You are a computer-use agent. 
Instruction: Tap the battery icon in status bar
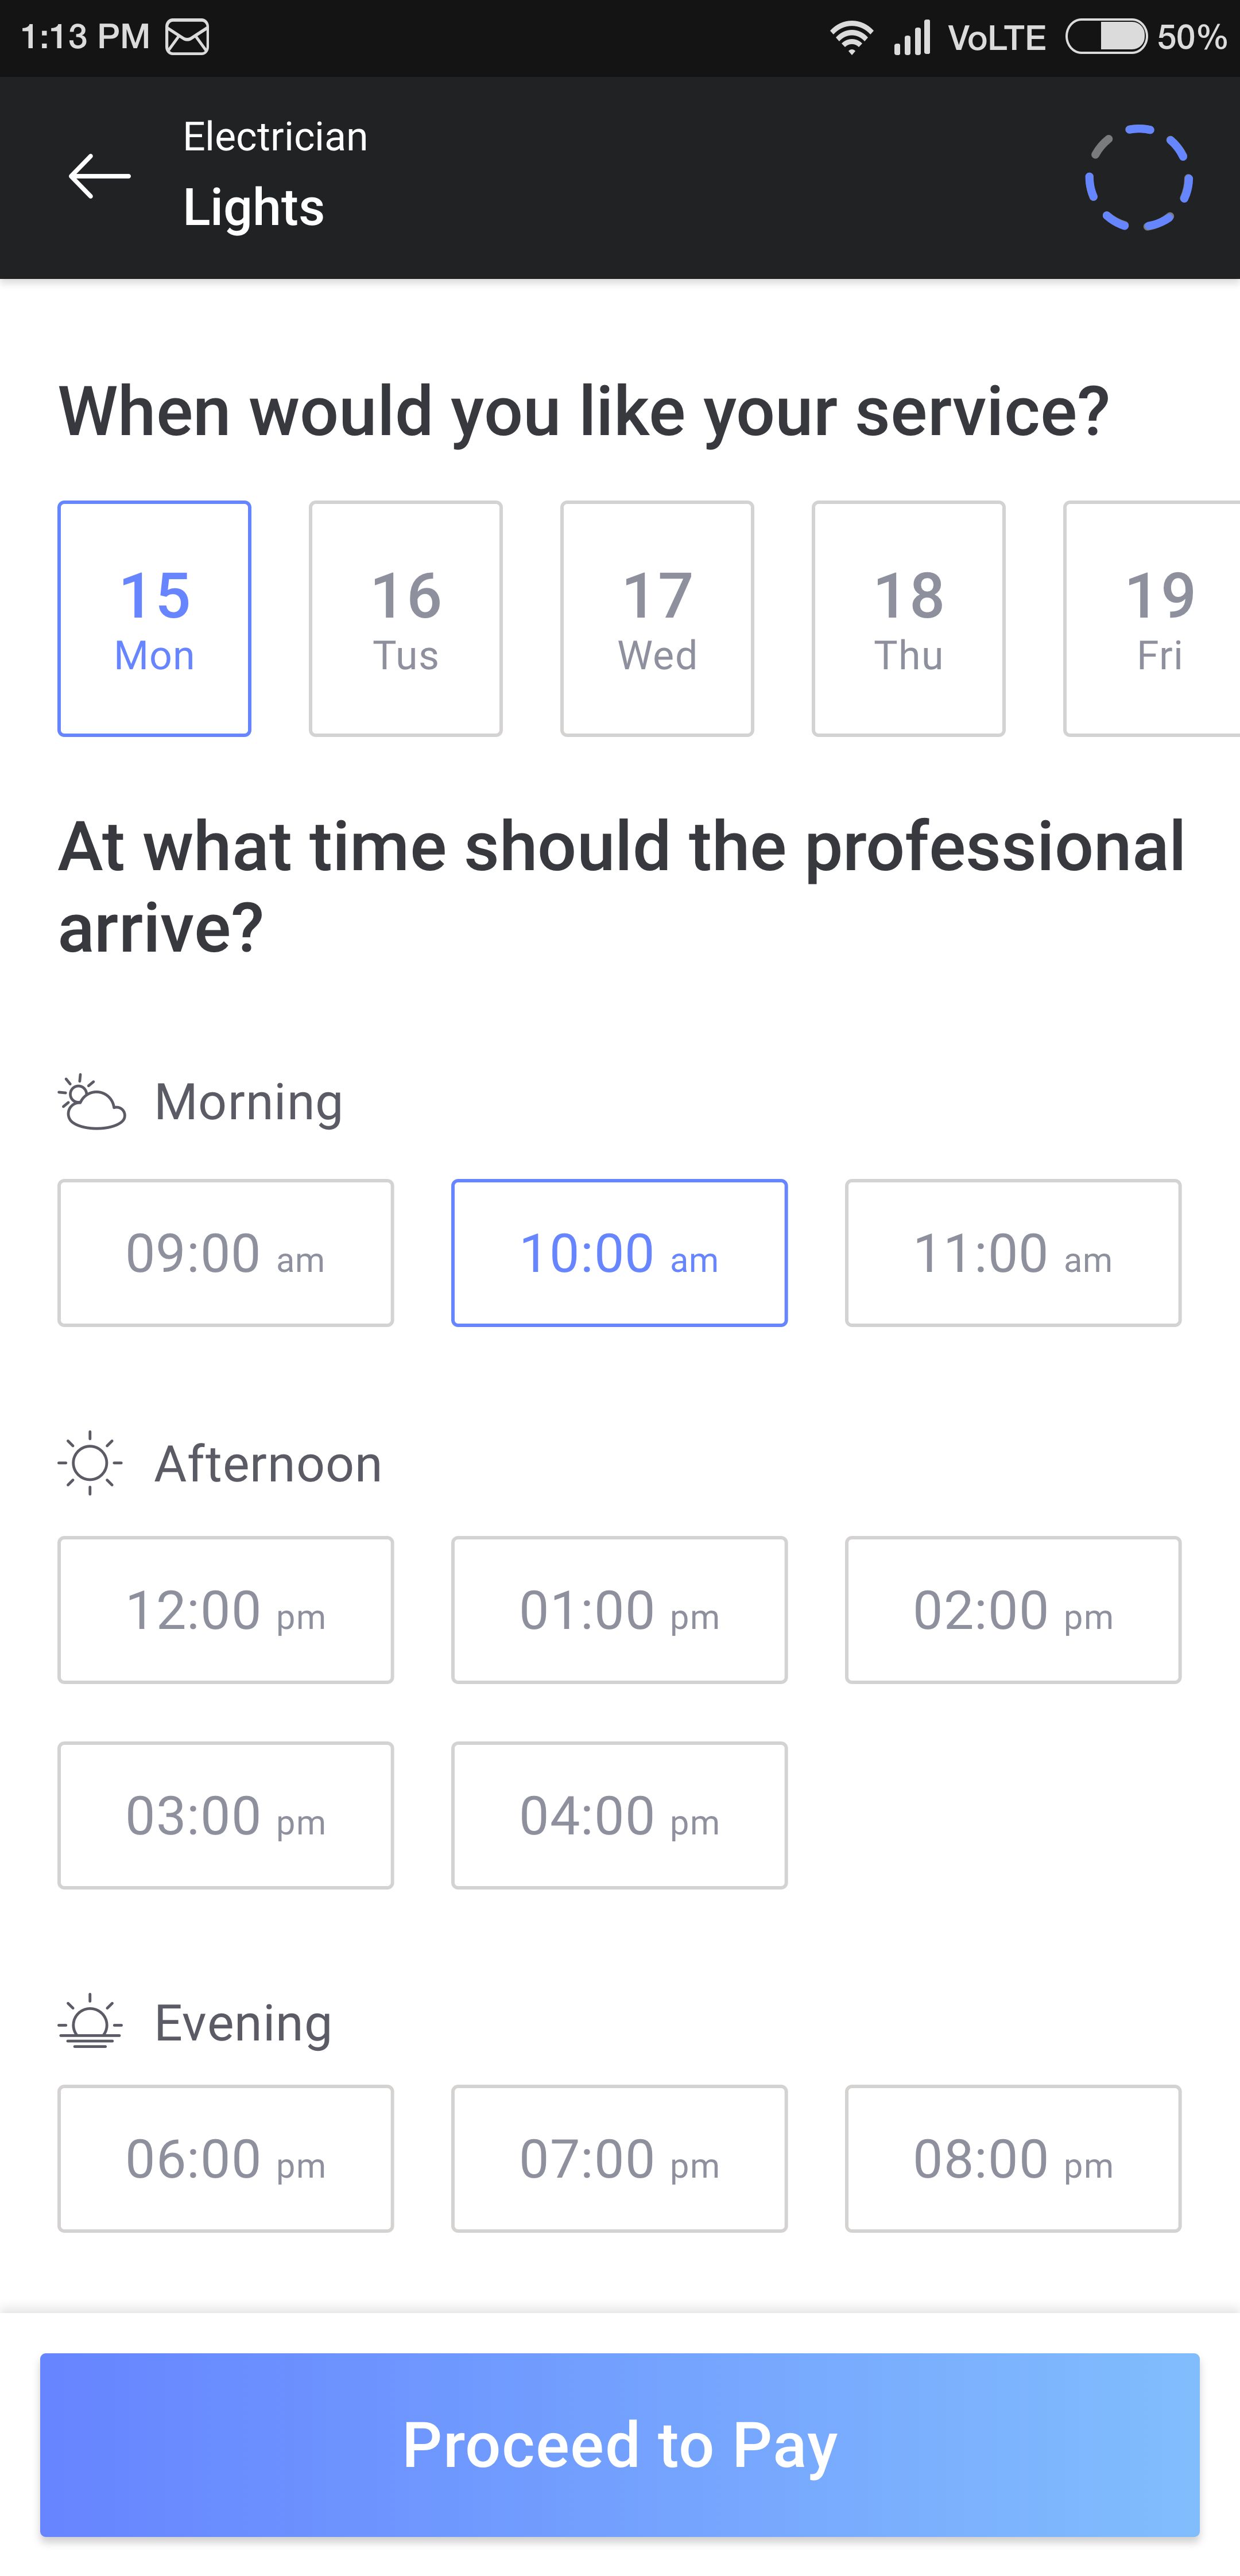click(1106, 38)
